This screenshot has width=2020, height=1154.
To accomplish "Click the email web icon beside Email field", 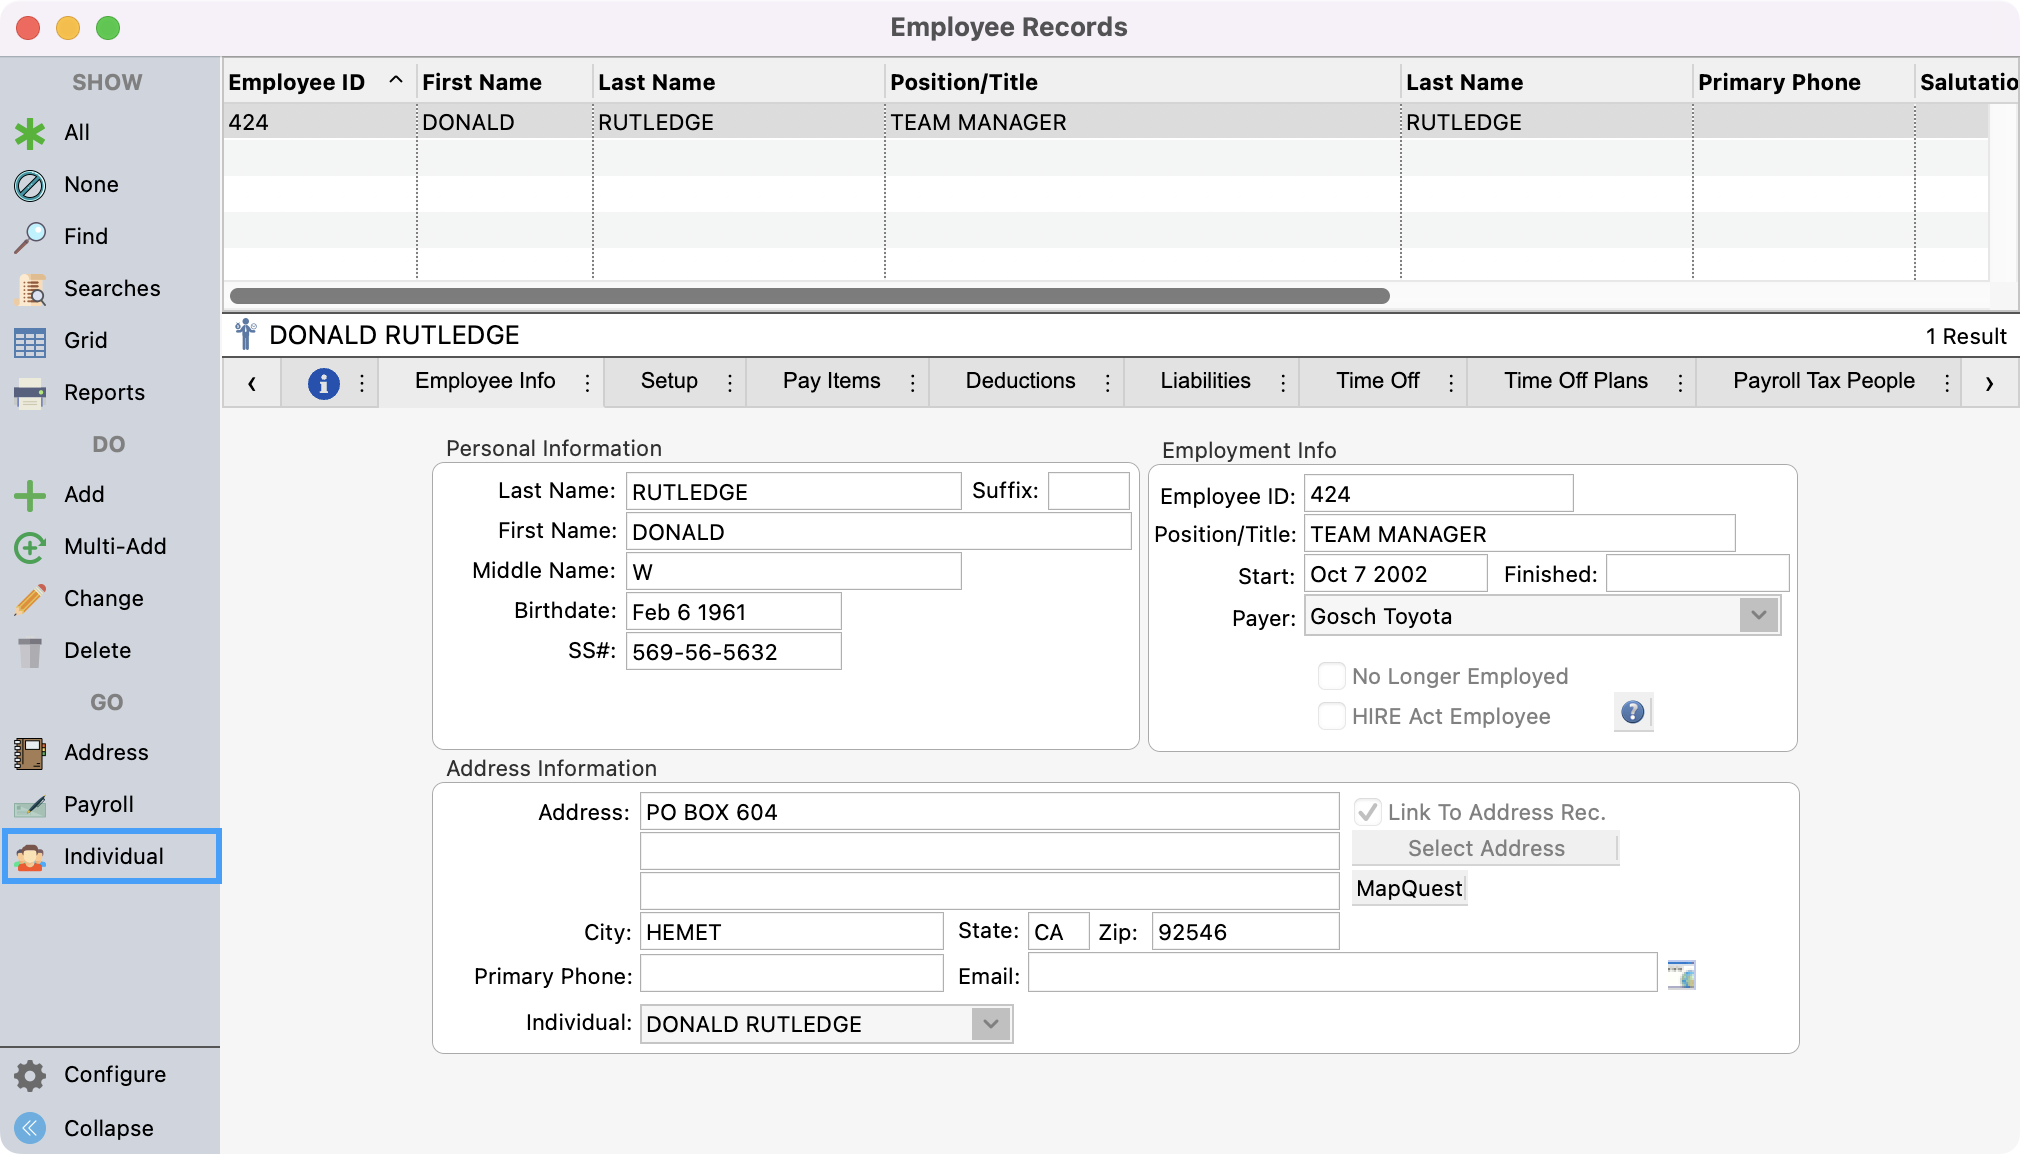I will pos(1681,974).
